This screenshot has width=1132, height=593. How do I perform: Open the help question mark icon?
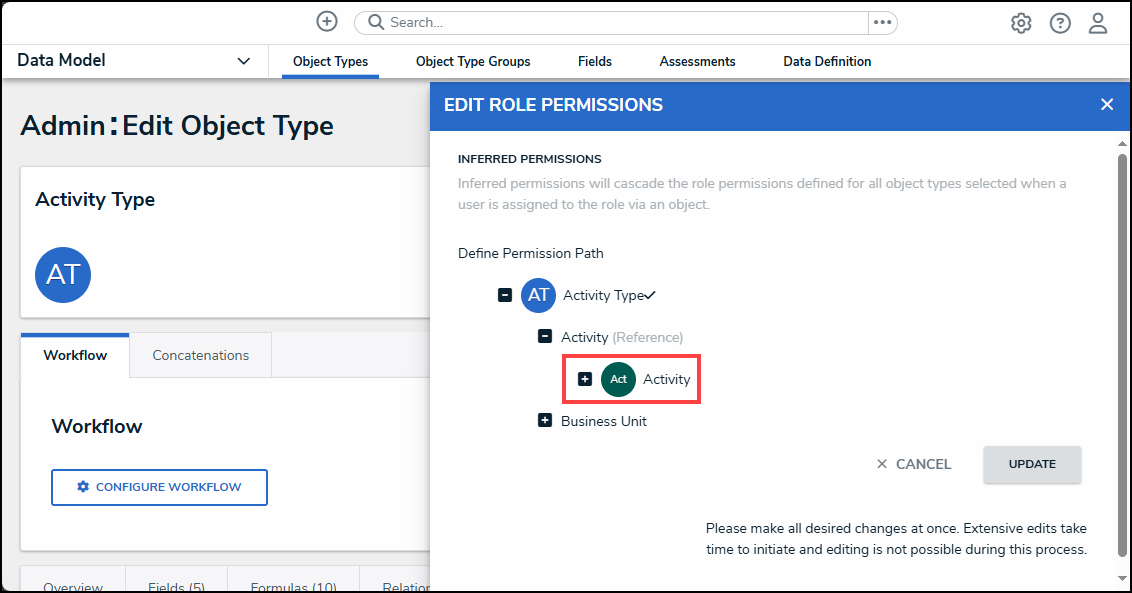pyautogui.click(x=1060, y=23)
